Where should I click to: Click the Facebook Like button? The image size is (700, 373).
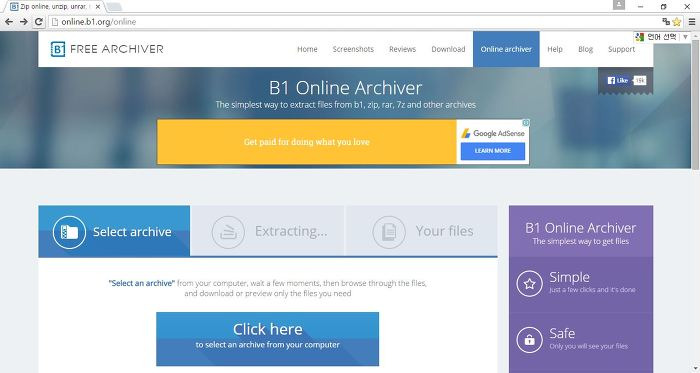[x=618, y=80]
